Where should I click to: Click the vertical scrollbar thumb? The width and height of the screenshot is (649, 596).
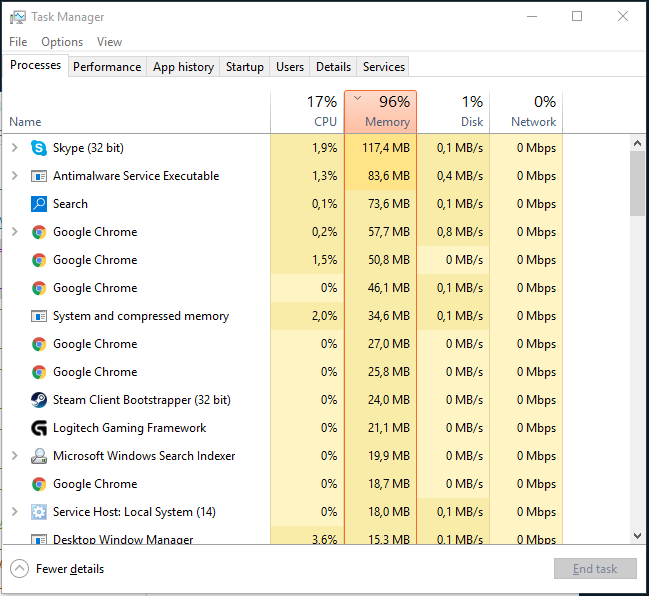tap(637, 183)
